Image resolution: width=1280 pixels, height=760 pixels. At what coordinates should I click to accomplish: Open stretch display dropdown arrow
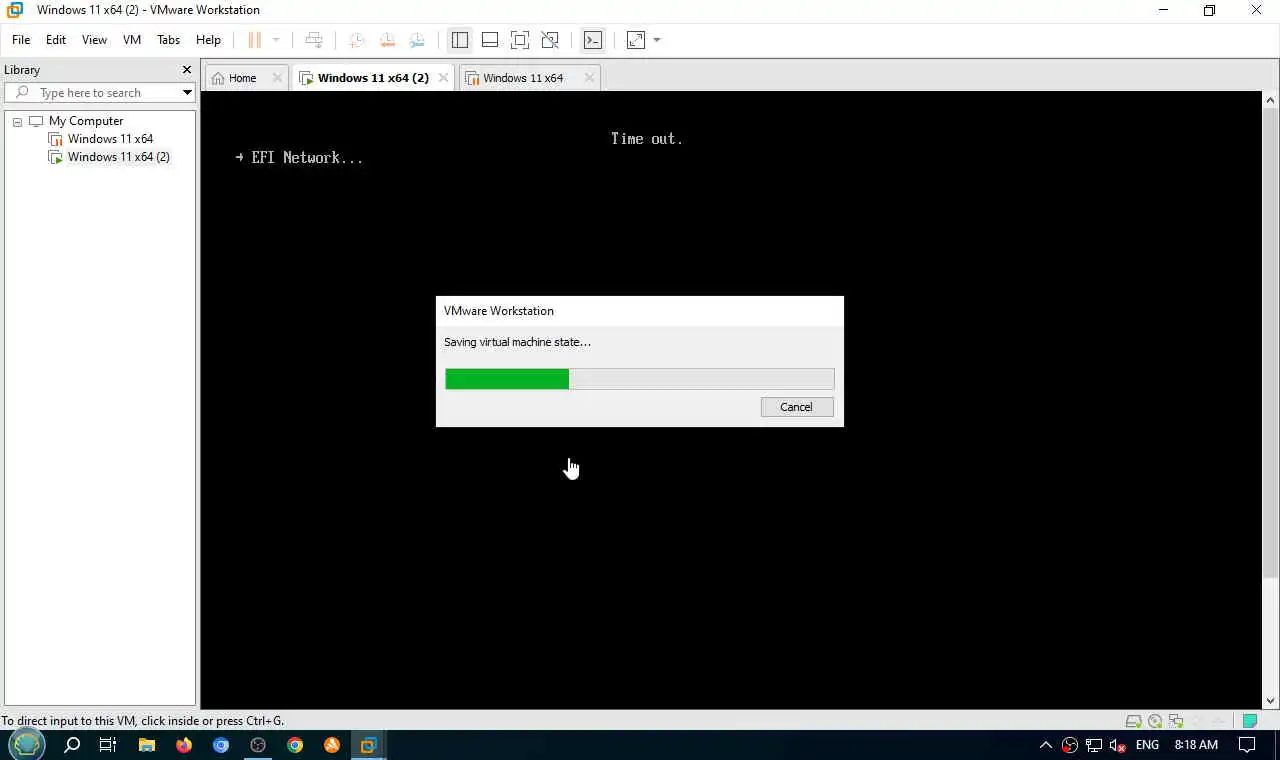[657, 40]
